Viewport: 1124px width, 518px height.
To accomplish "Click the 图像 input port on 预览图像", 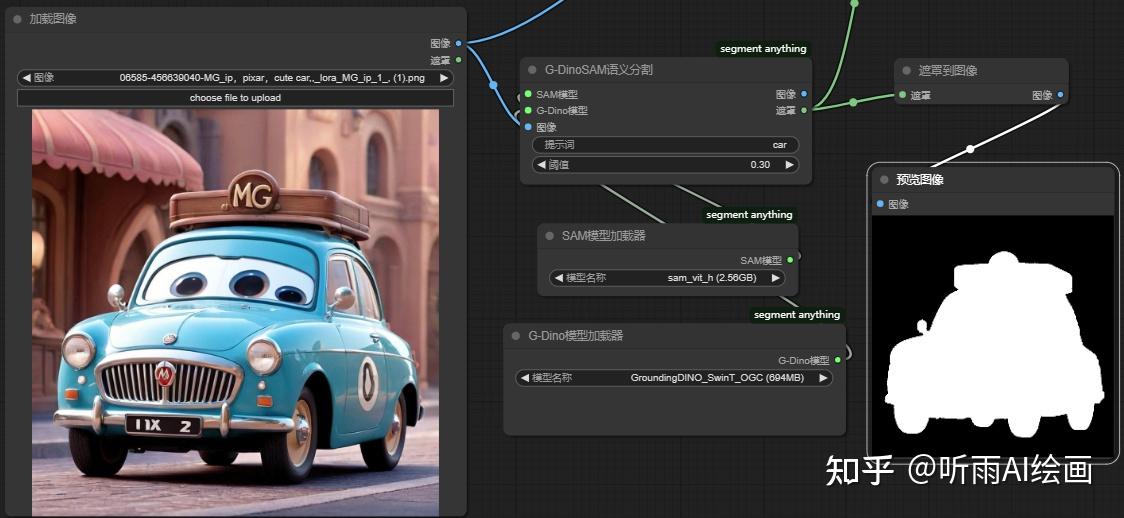I will coord(880,204).
